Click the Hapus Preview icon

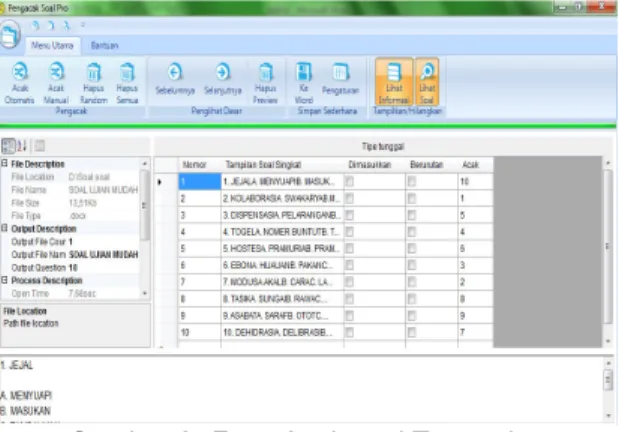pos(265,72)
